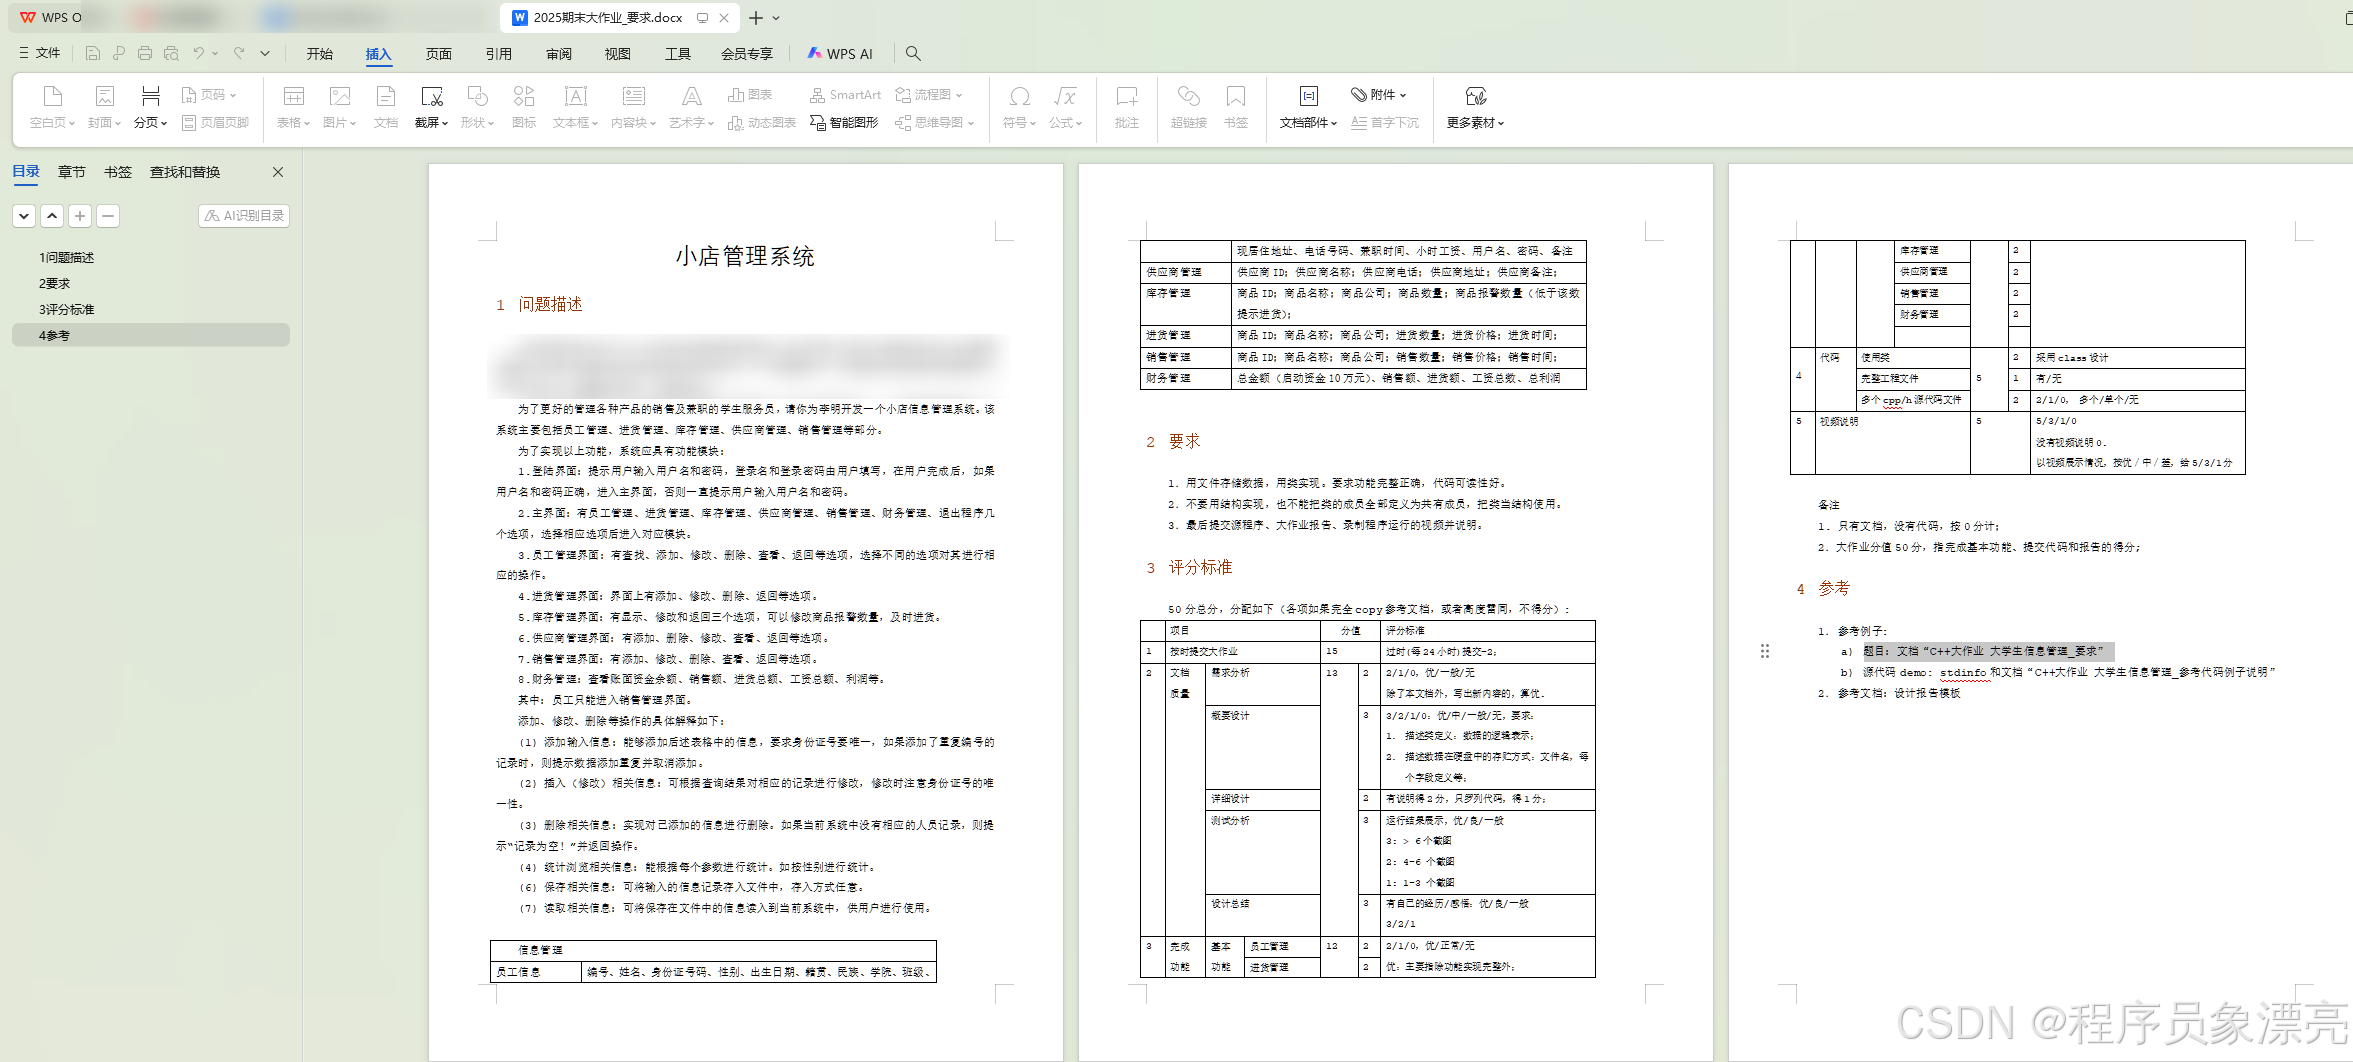Click the export-to-PDF icon beside Save
The height and width of the screenshot is (1062, 2353).
pyautogui.click(x=118, y=53)
